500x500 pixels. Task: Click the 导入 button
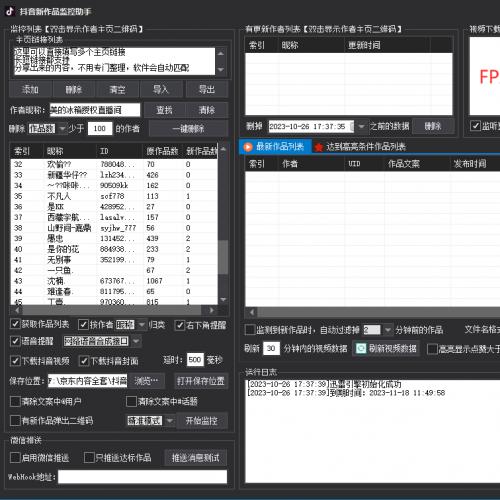(161, 89)
